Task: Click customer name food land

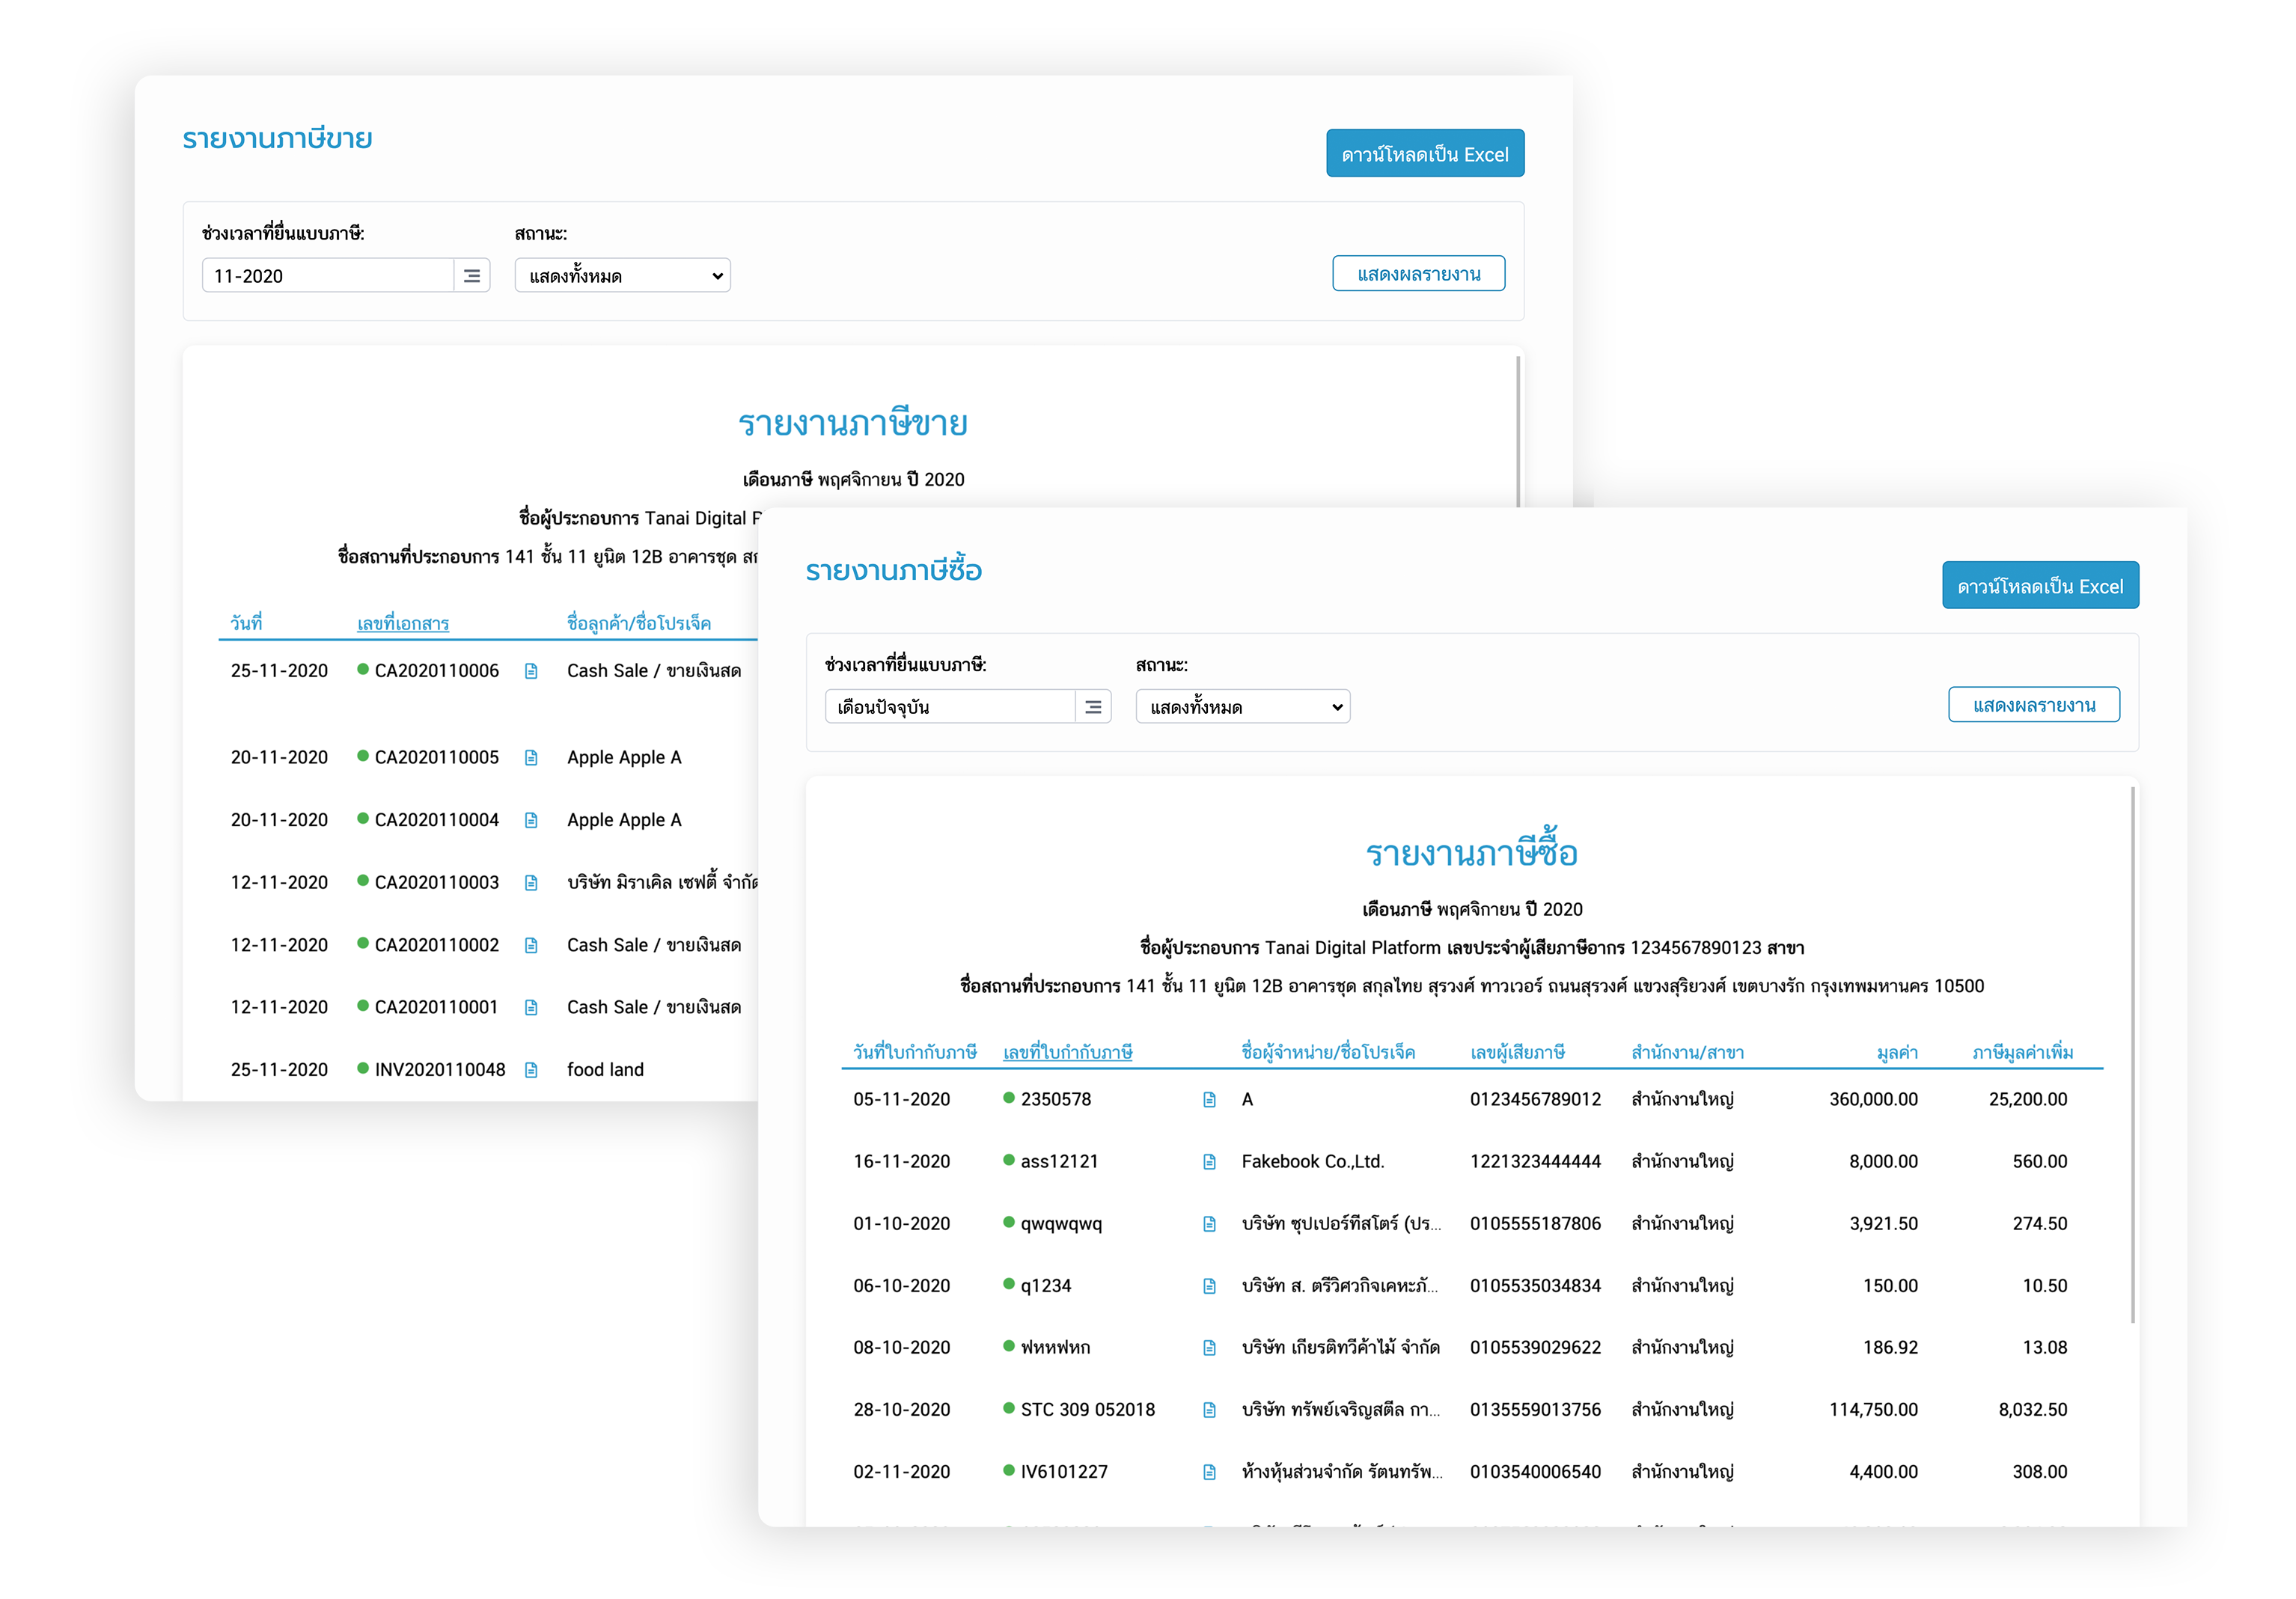Action: click(x=605, y=1070)
